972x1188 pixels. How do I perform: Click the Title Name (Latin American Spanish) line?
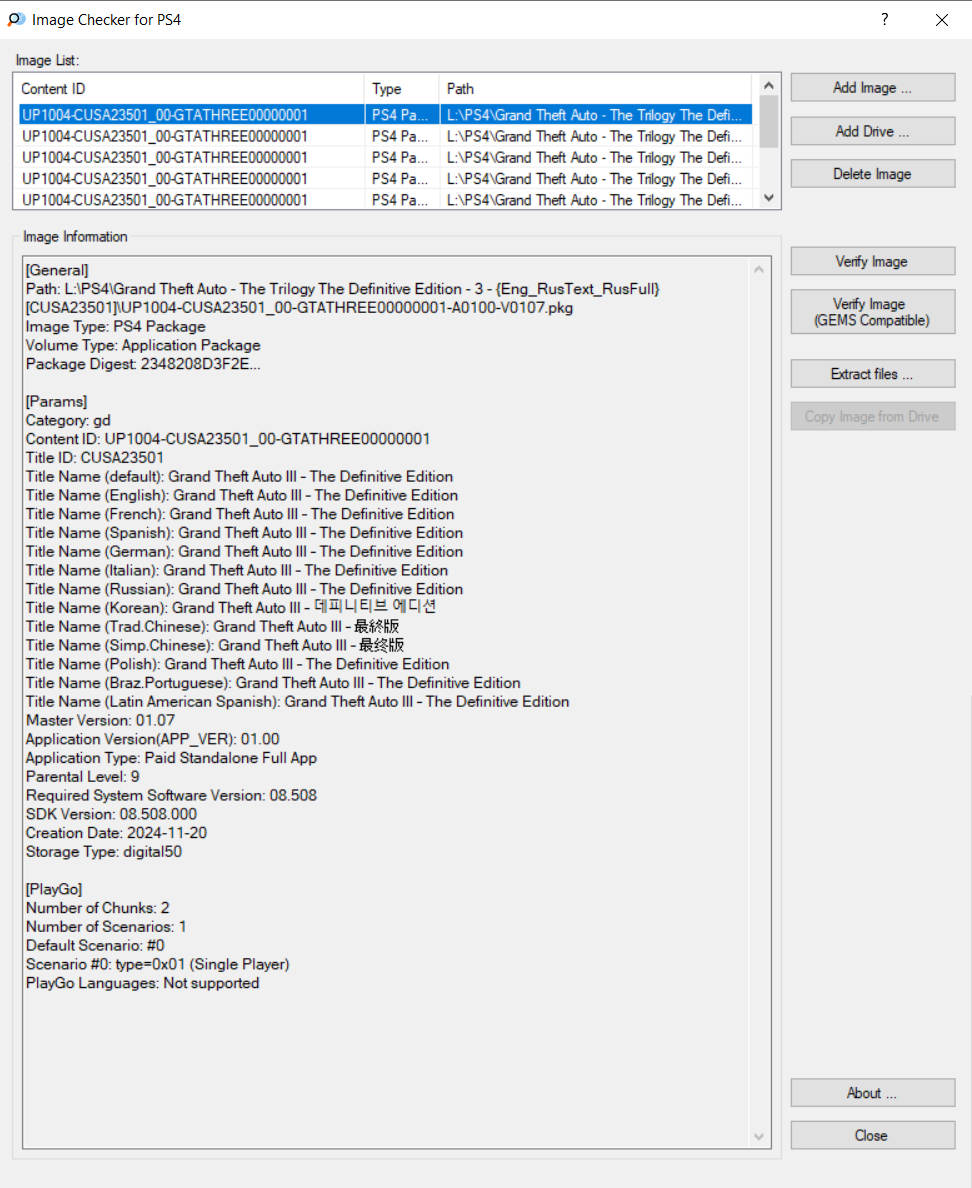298,702
